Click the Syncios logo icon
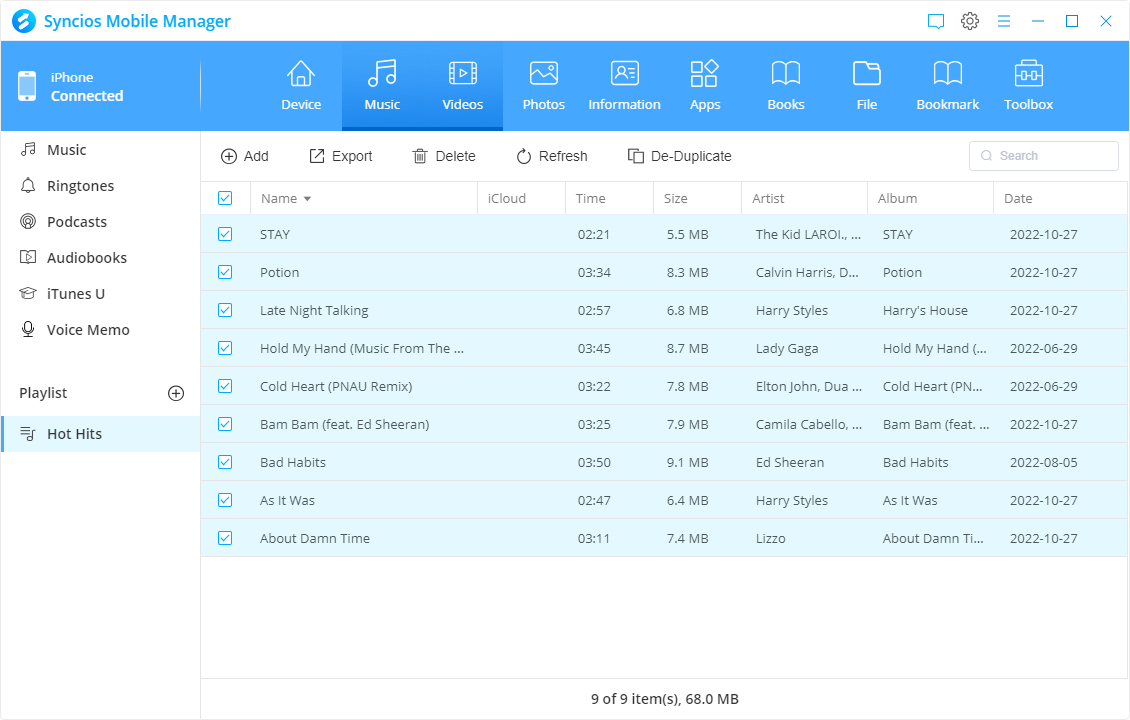The width and height of the screenshot is (1130, 720). [x=24, y=21]
